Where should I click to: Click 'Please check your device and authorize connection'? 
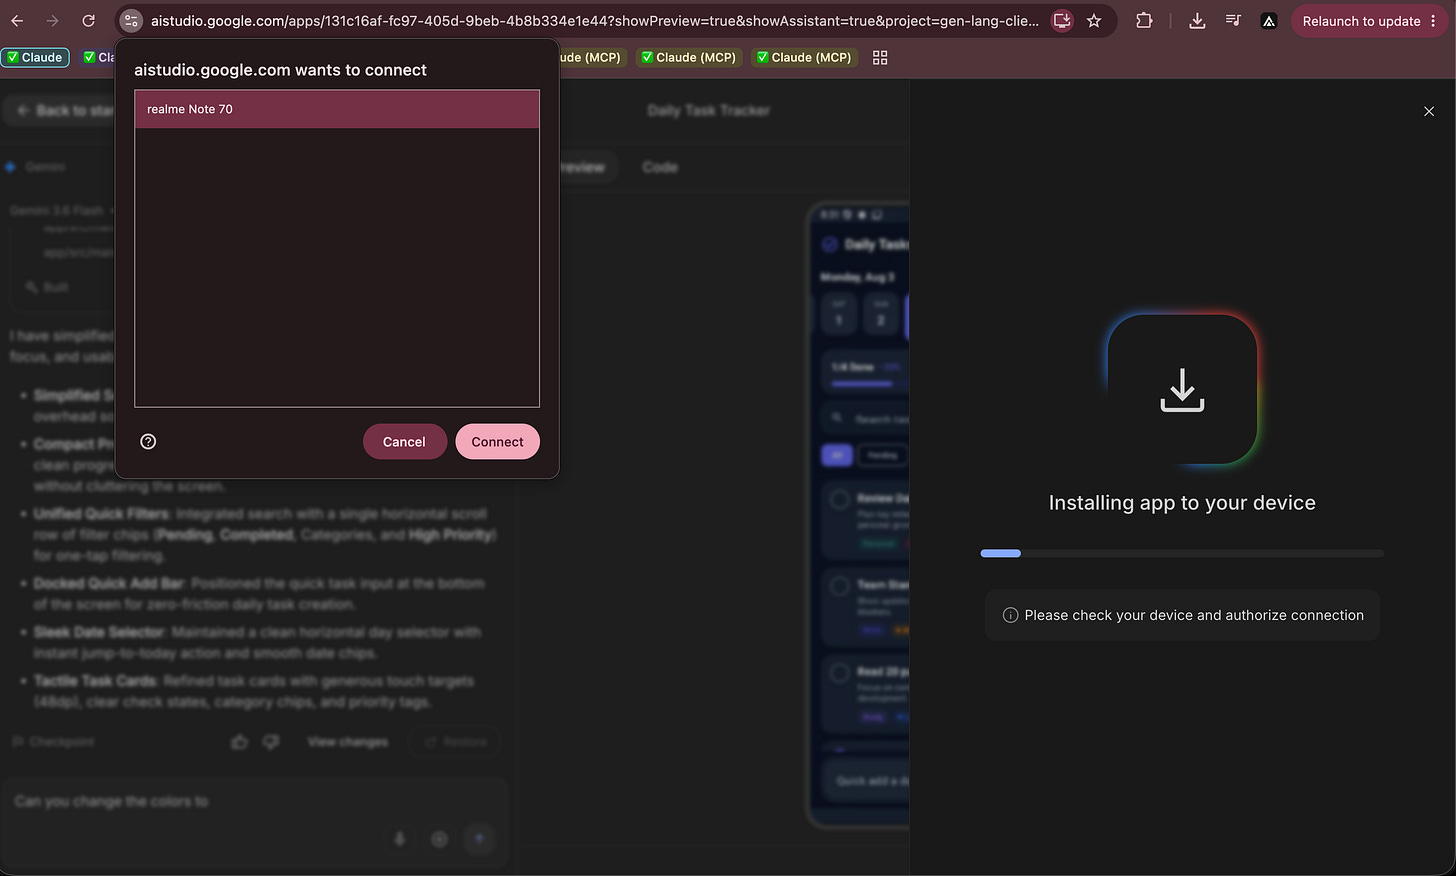pyautogui.click(x=1194, y=616)
